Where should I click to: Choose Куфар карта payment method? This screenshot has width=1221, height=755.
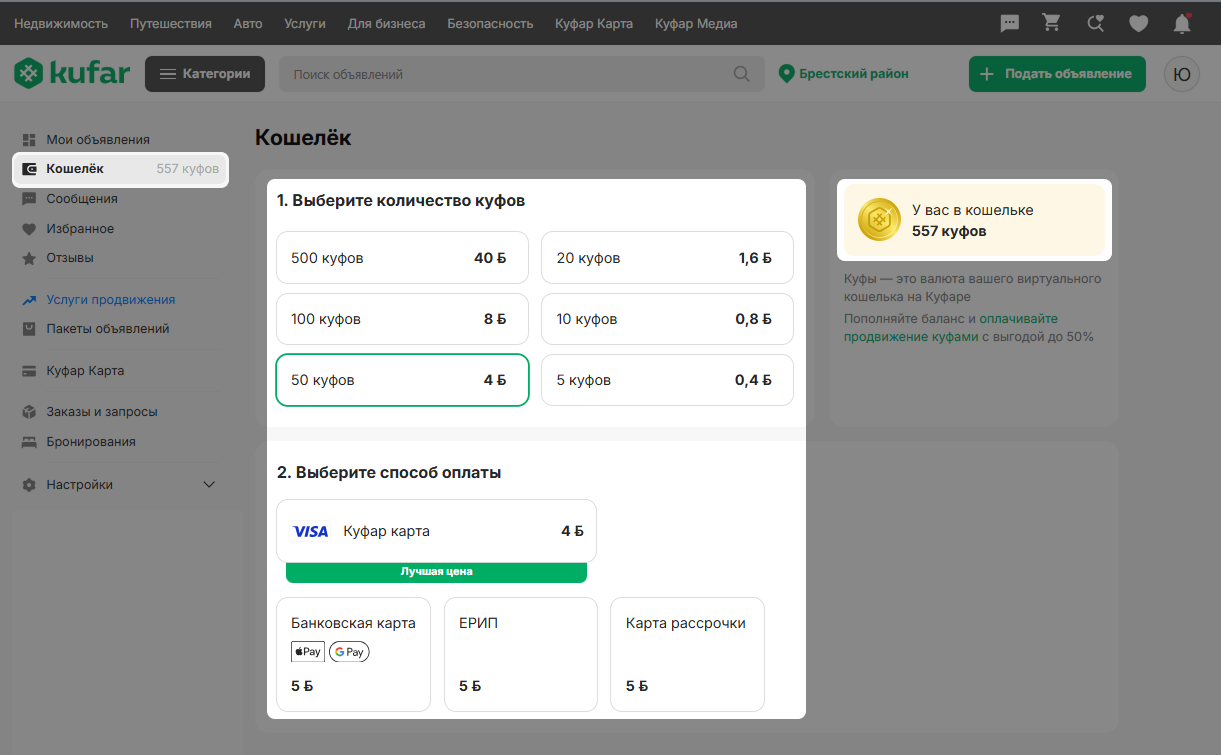point(436,531)
